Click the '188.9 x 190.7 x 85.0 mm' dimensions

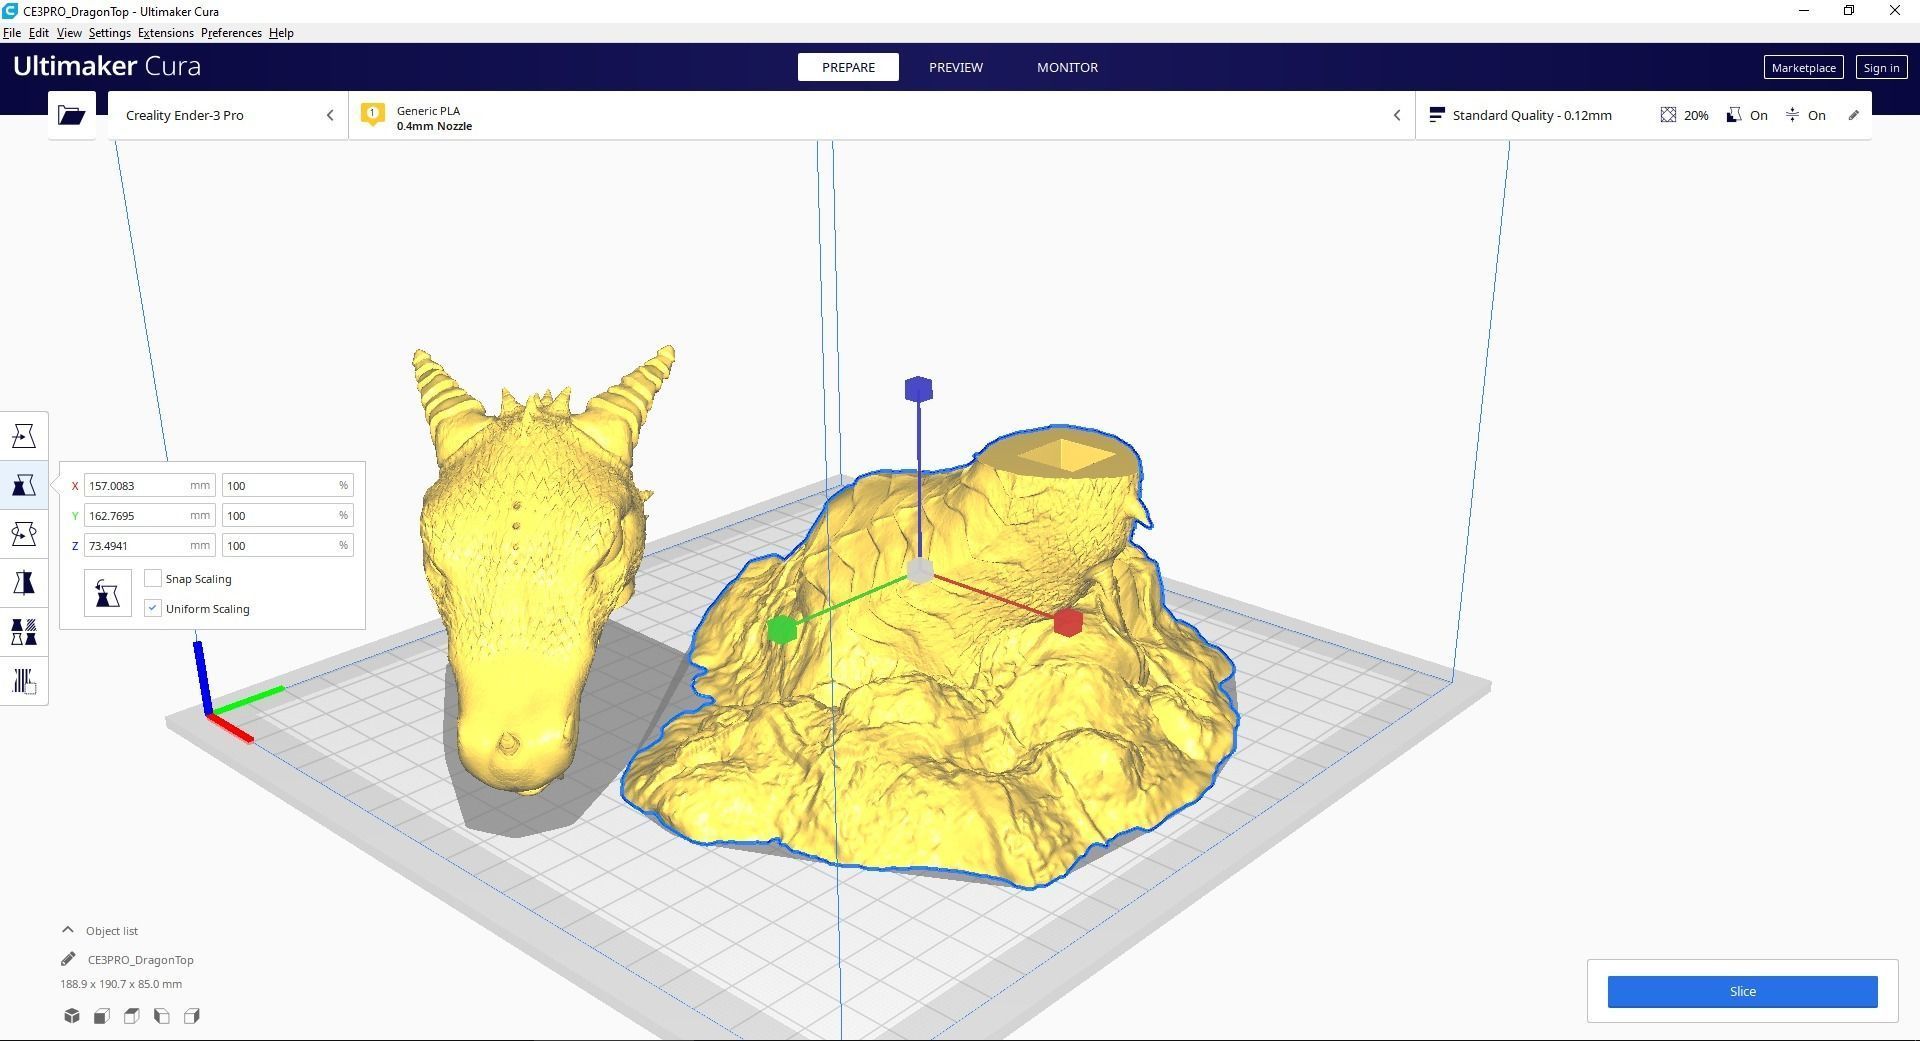pyautogui.click(x=121, y=984)
